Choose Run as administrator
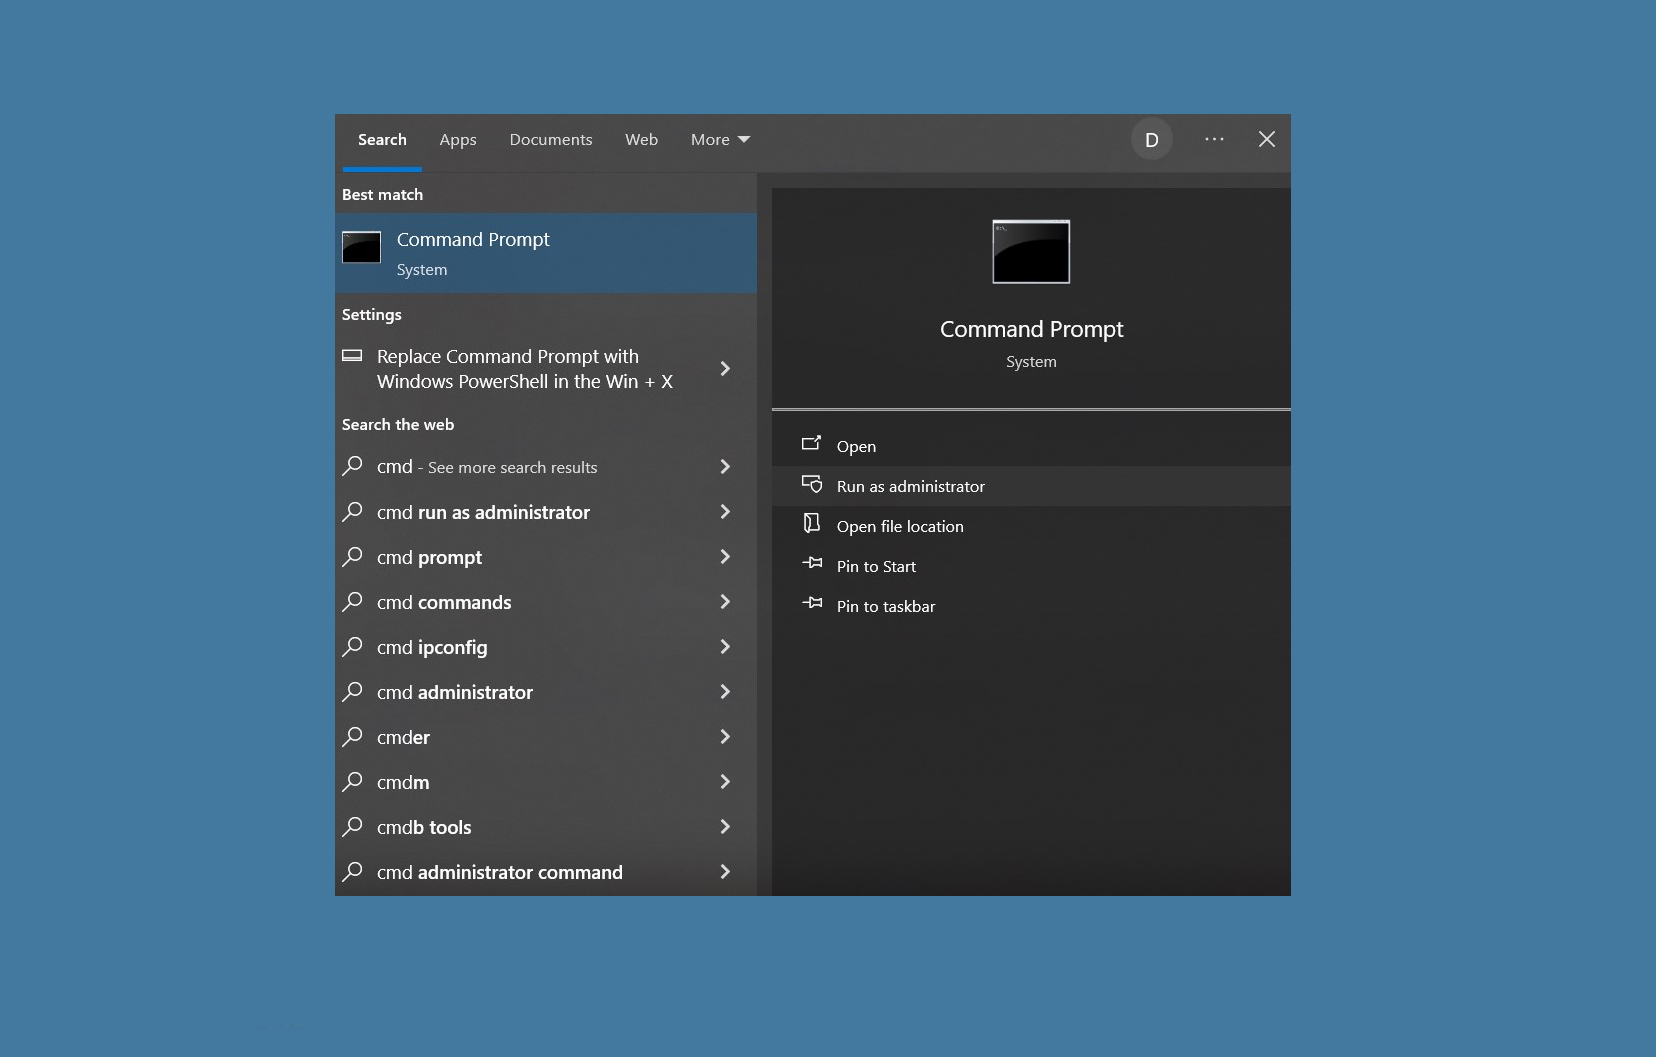 point(1031,486)
